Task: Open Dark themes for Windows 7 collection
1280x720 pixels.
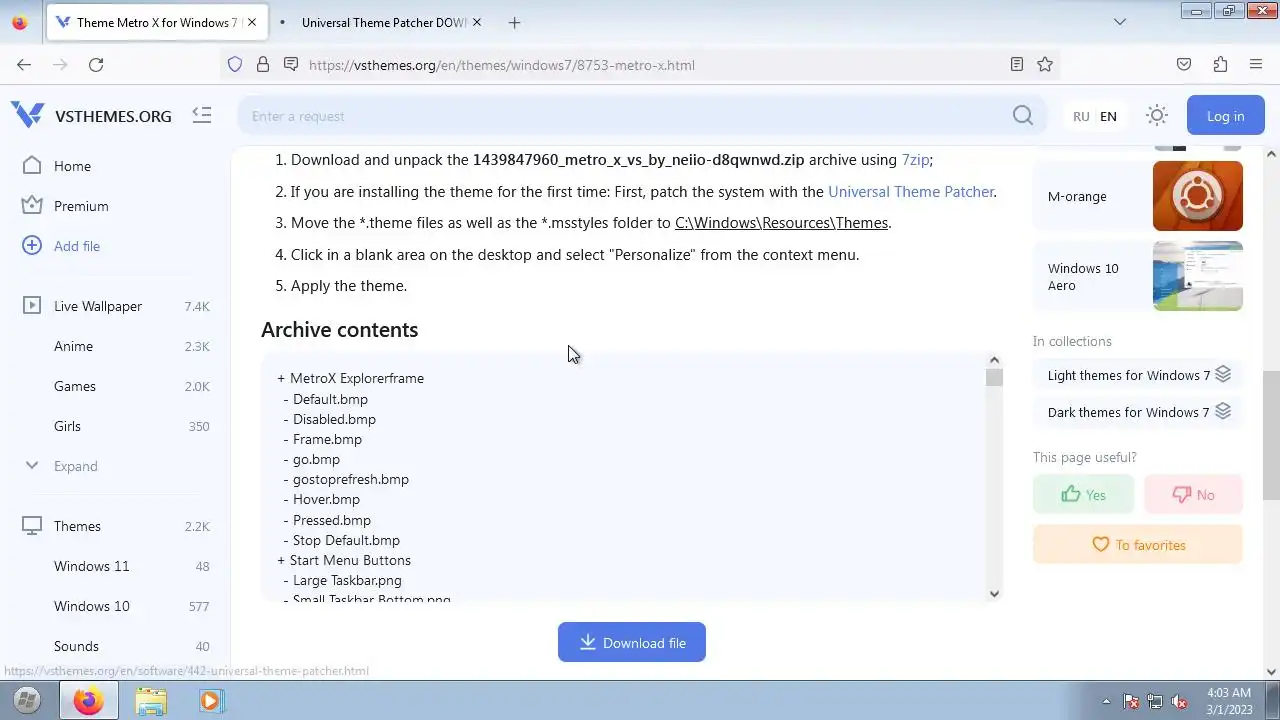Action: pos(1138,412)
